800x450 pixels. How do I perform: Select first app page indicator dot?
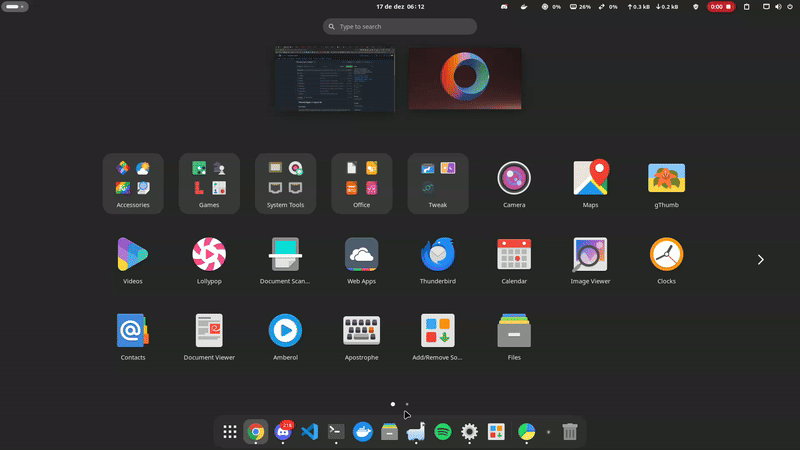(x=393, y=404)
